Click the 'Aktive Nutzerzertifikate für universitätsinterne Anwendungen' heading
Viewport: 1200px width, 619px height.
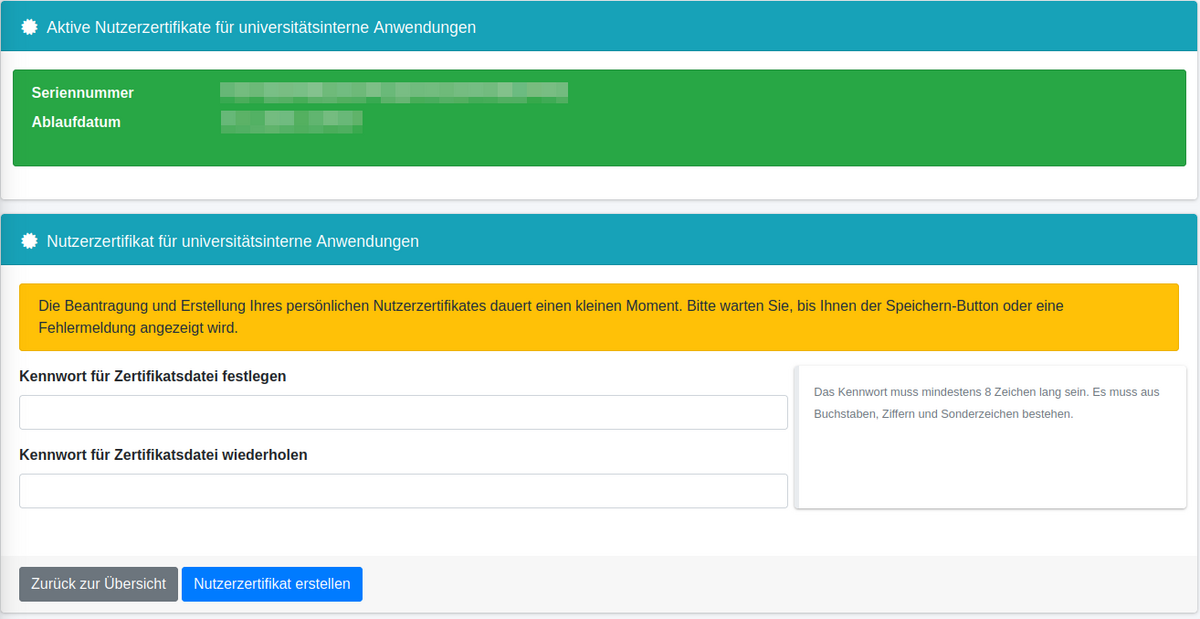pyautogui.click(x=261, y=28)
